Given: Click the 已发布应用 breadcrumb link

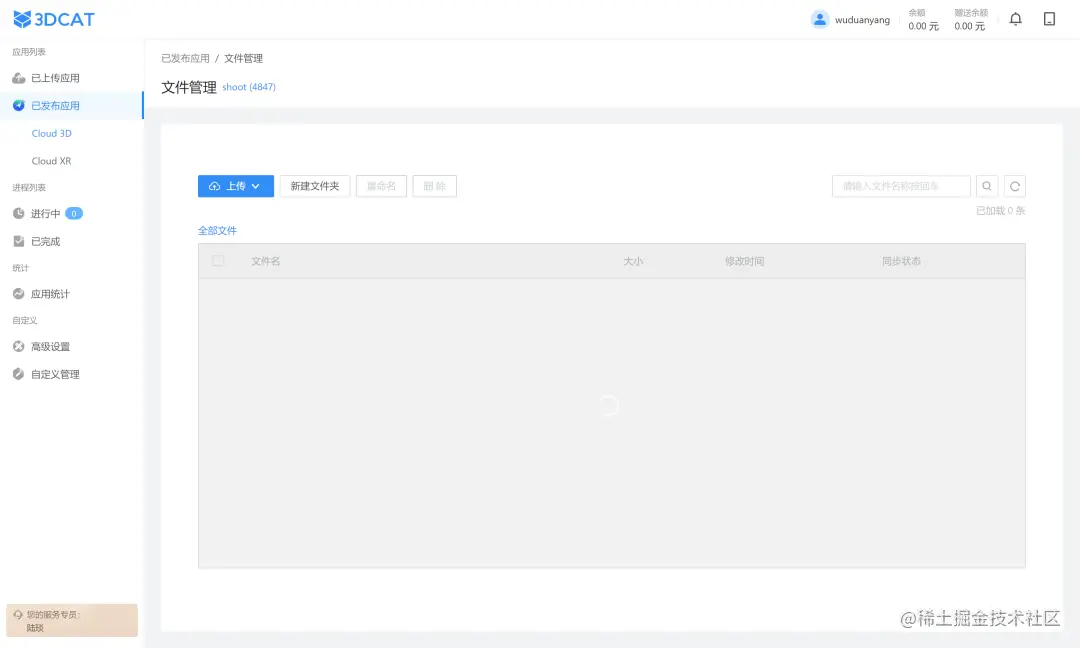Looking at the screenshot, I should 185,59.
